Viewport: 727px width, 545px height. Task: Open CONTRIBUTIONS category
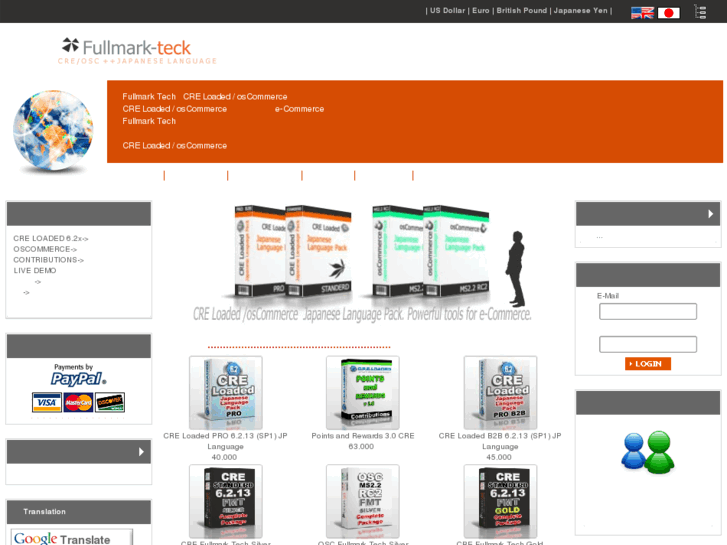pos(49,260)
